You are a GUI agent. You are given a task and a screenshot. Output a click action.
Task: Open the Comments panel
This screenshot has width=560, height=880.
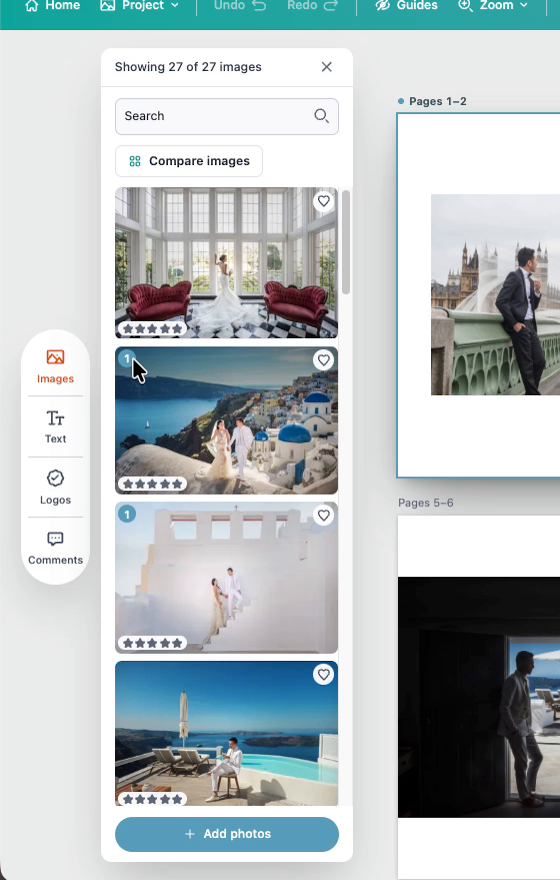(55, 548)
